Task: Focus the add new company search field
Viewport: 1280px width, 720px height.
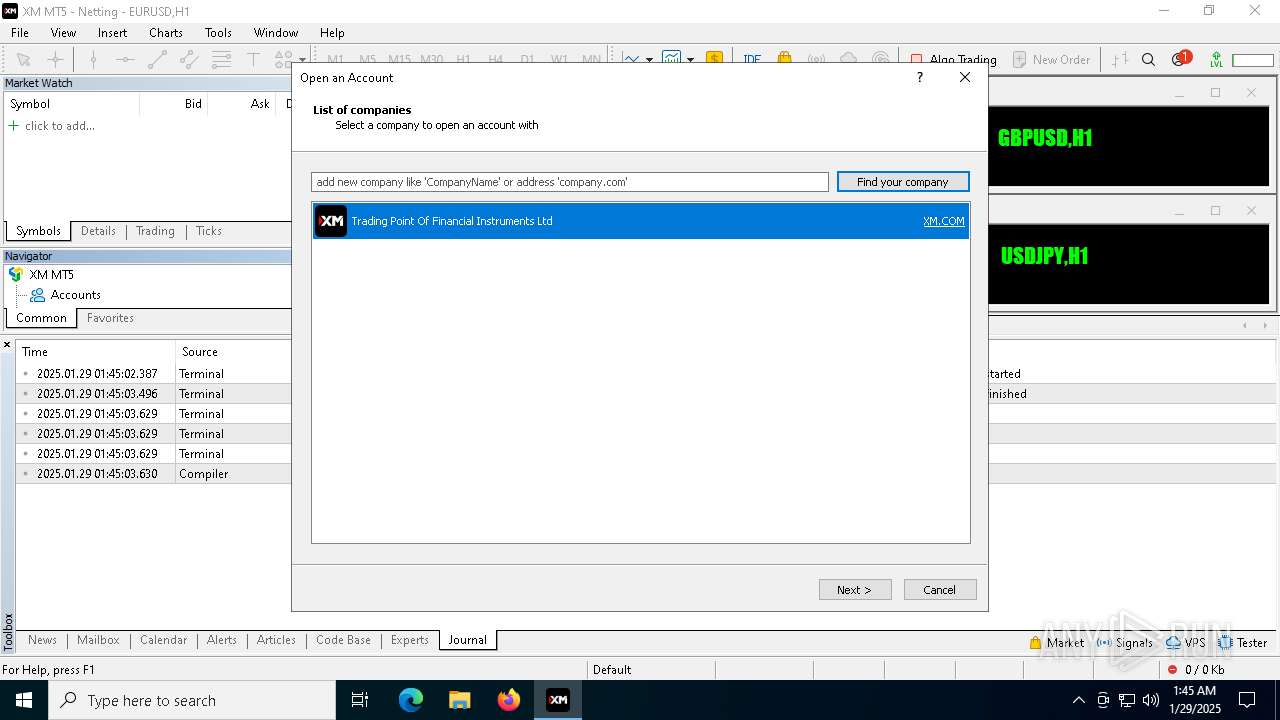Action: point(570,181)
